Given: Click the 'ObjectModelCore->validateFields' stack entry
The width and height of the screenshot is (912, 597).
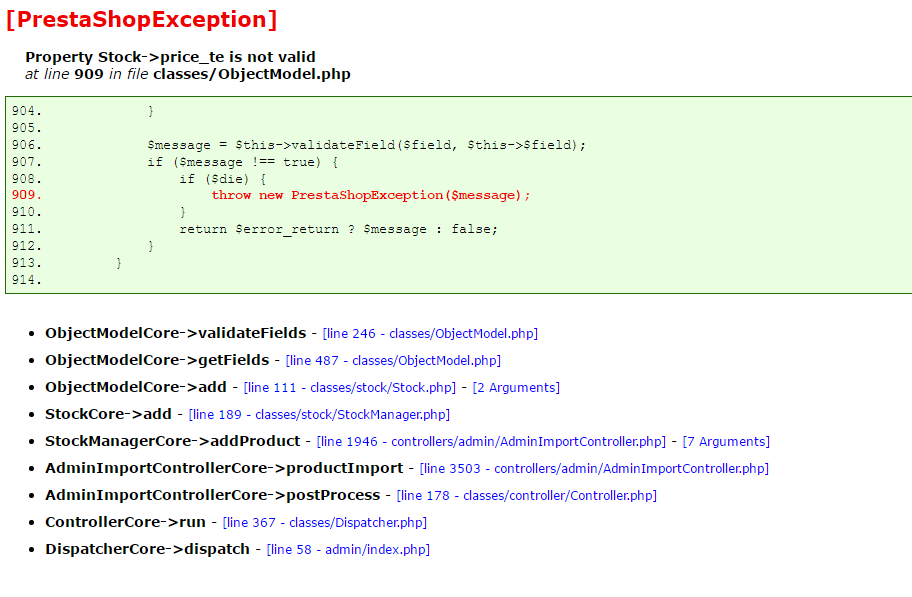Looking at the screenshot, I should [x=176, y=333].
